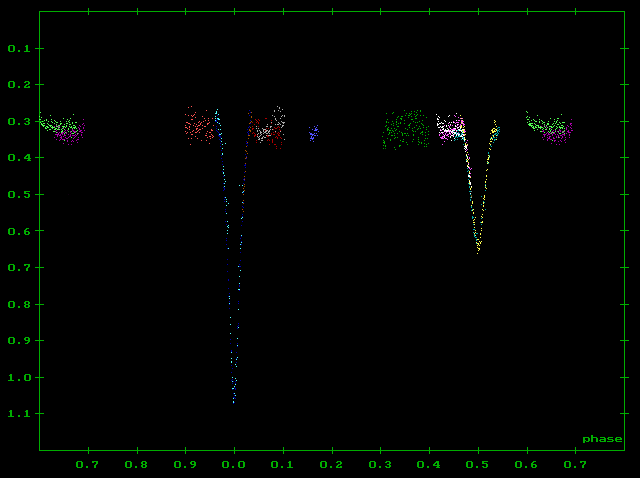Click the 1.1 label on the vertical axis
Screen dimensions: 640x478
19,413
